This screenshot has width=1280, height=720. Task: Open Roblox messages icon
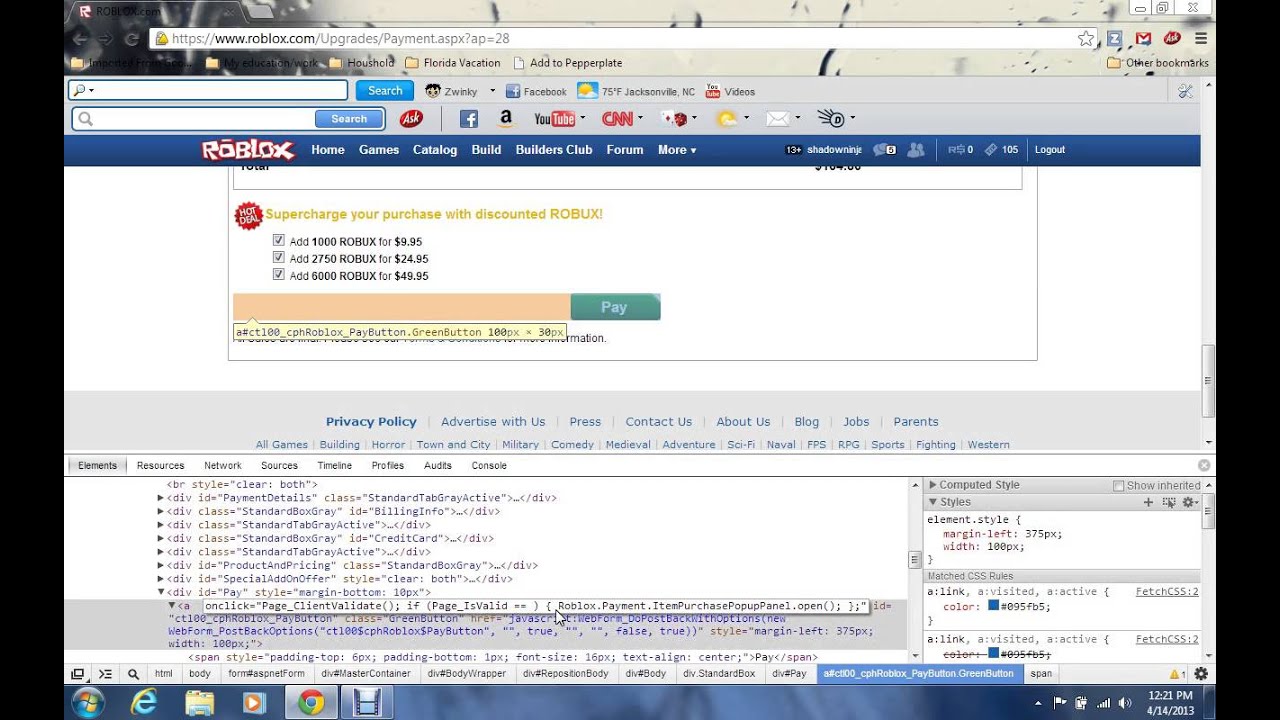pos(884,150)
